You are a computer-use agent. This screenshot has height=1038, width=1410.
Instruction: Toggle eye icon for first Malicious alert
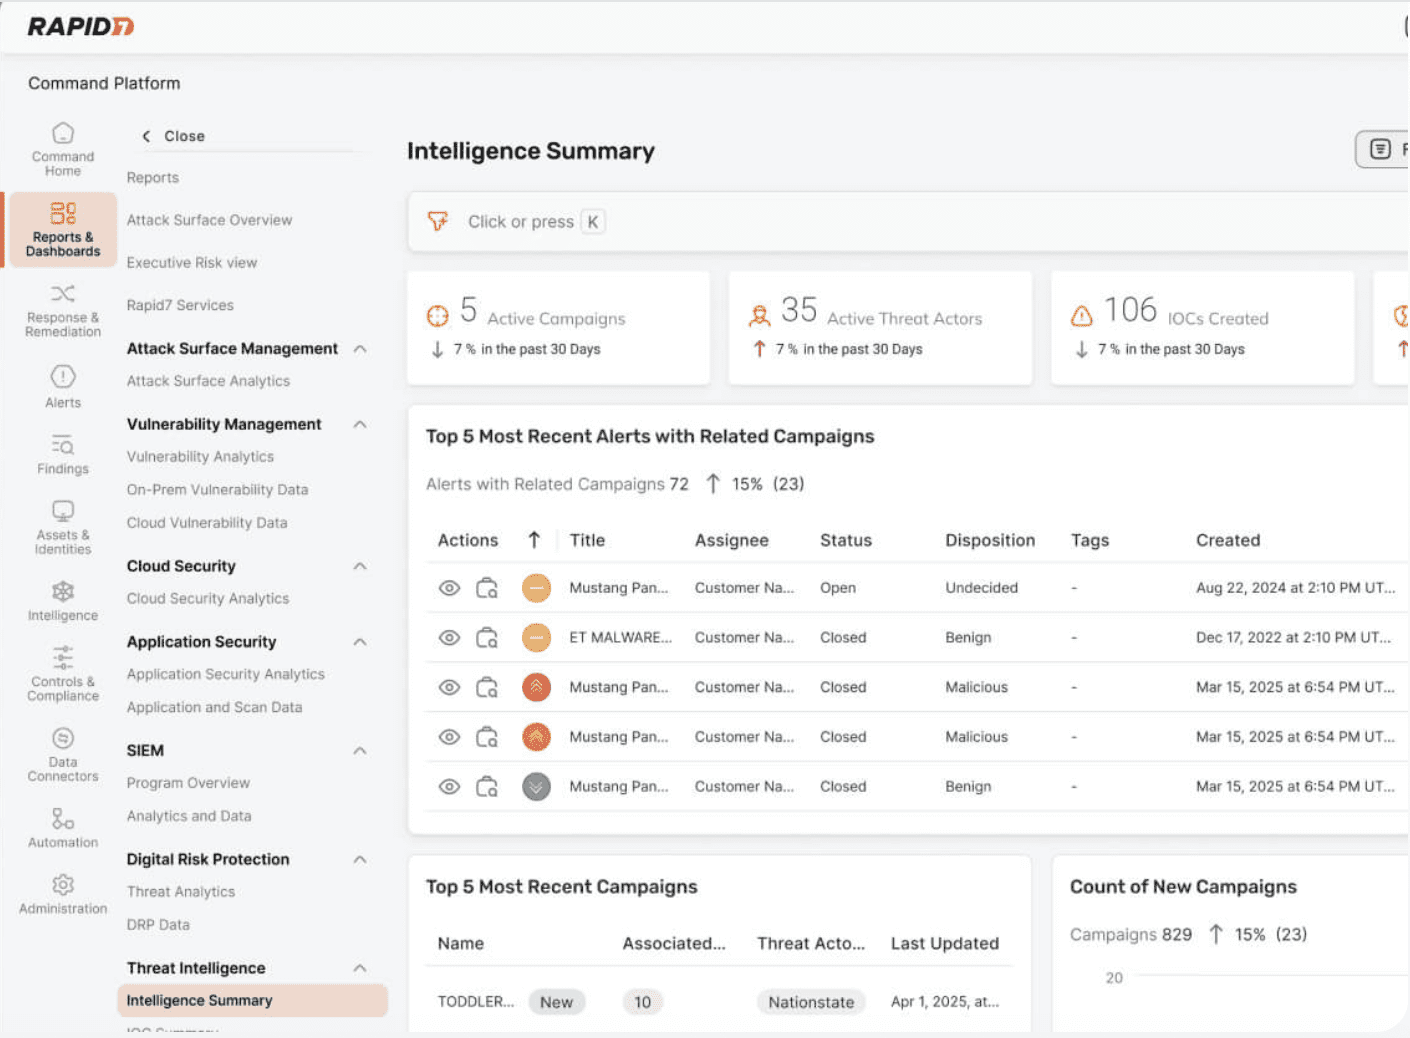450,687
